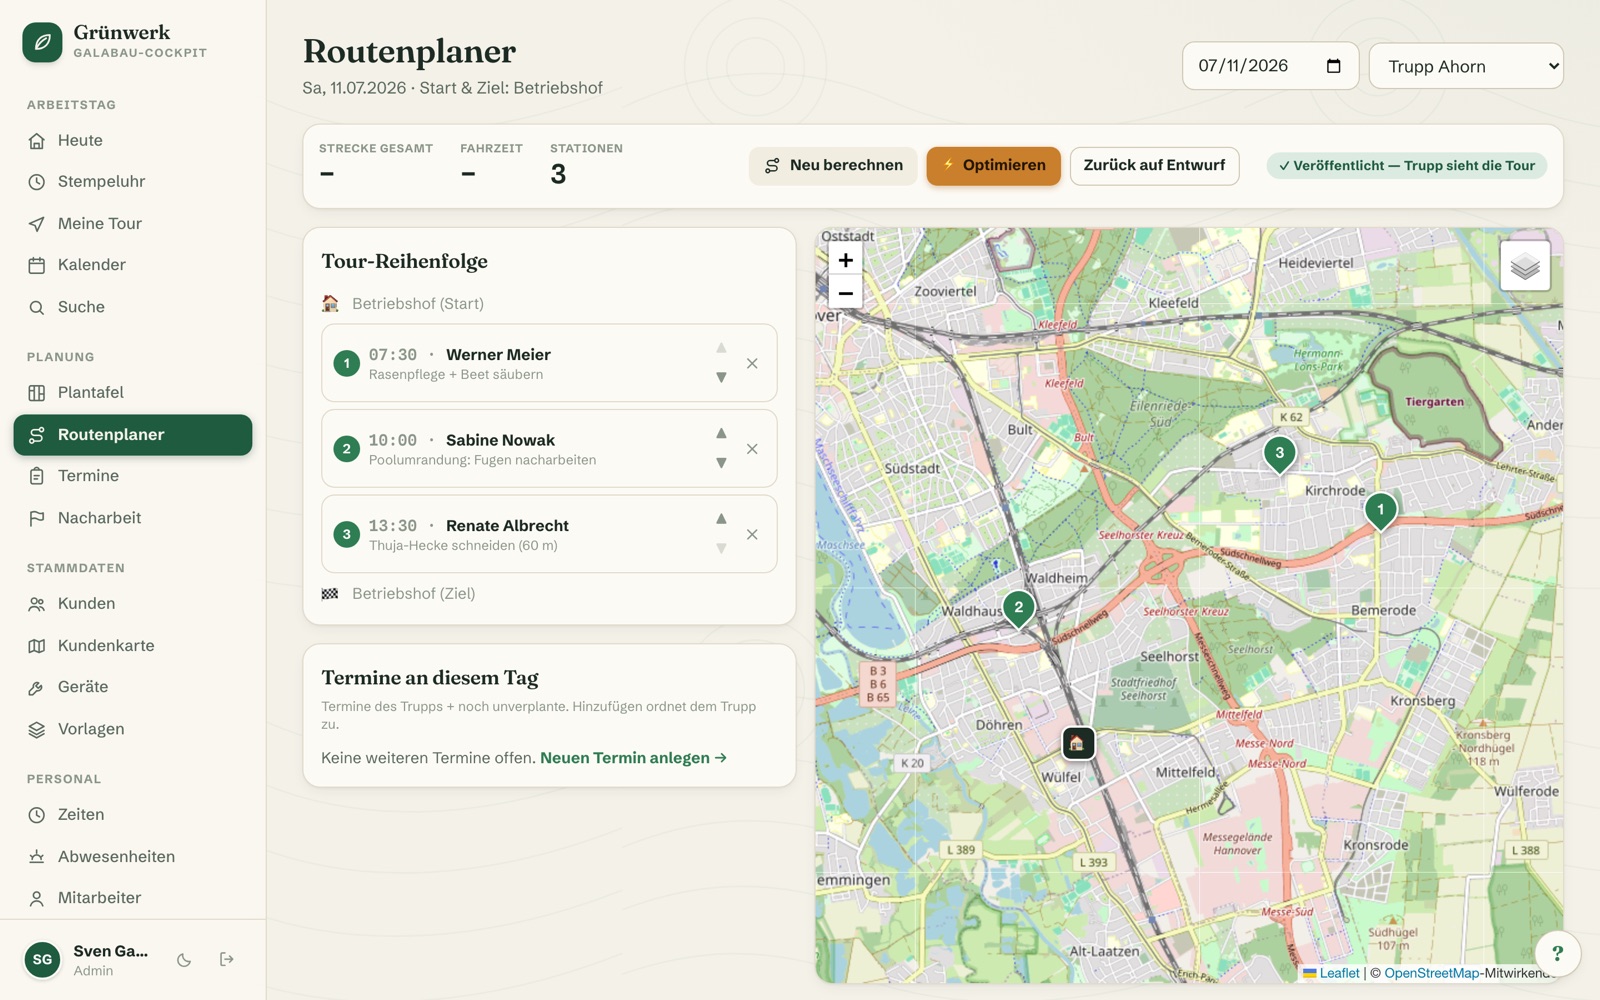Remove Renate Albrecht from the tour
This screenshot has width=1600, height=1000.
click(x=752, y=534)
